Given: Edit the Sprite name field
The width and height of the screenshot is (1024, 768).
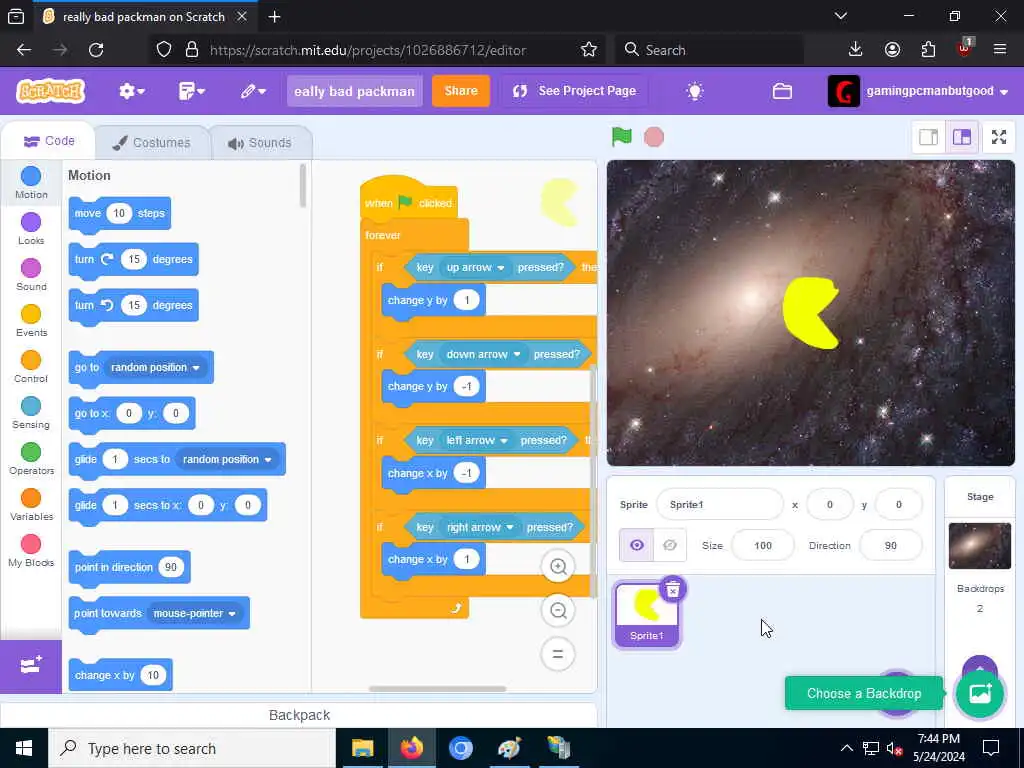Looking at the screenshot, I should [x=719, y=504].
